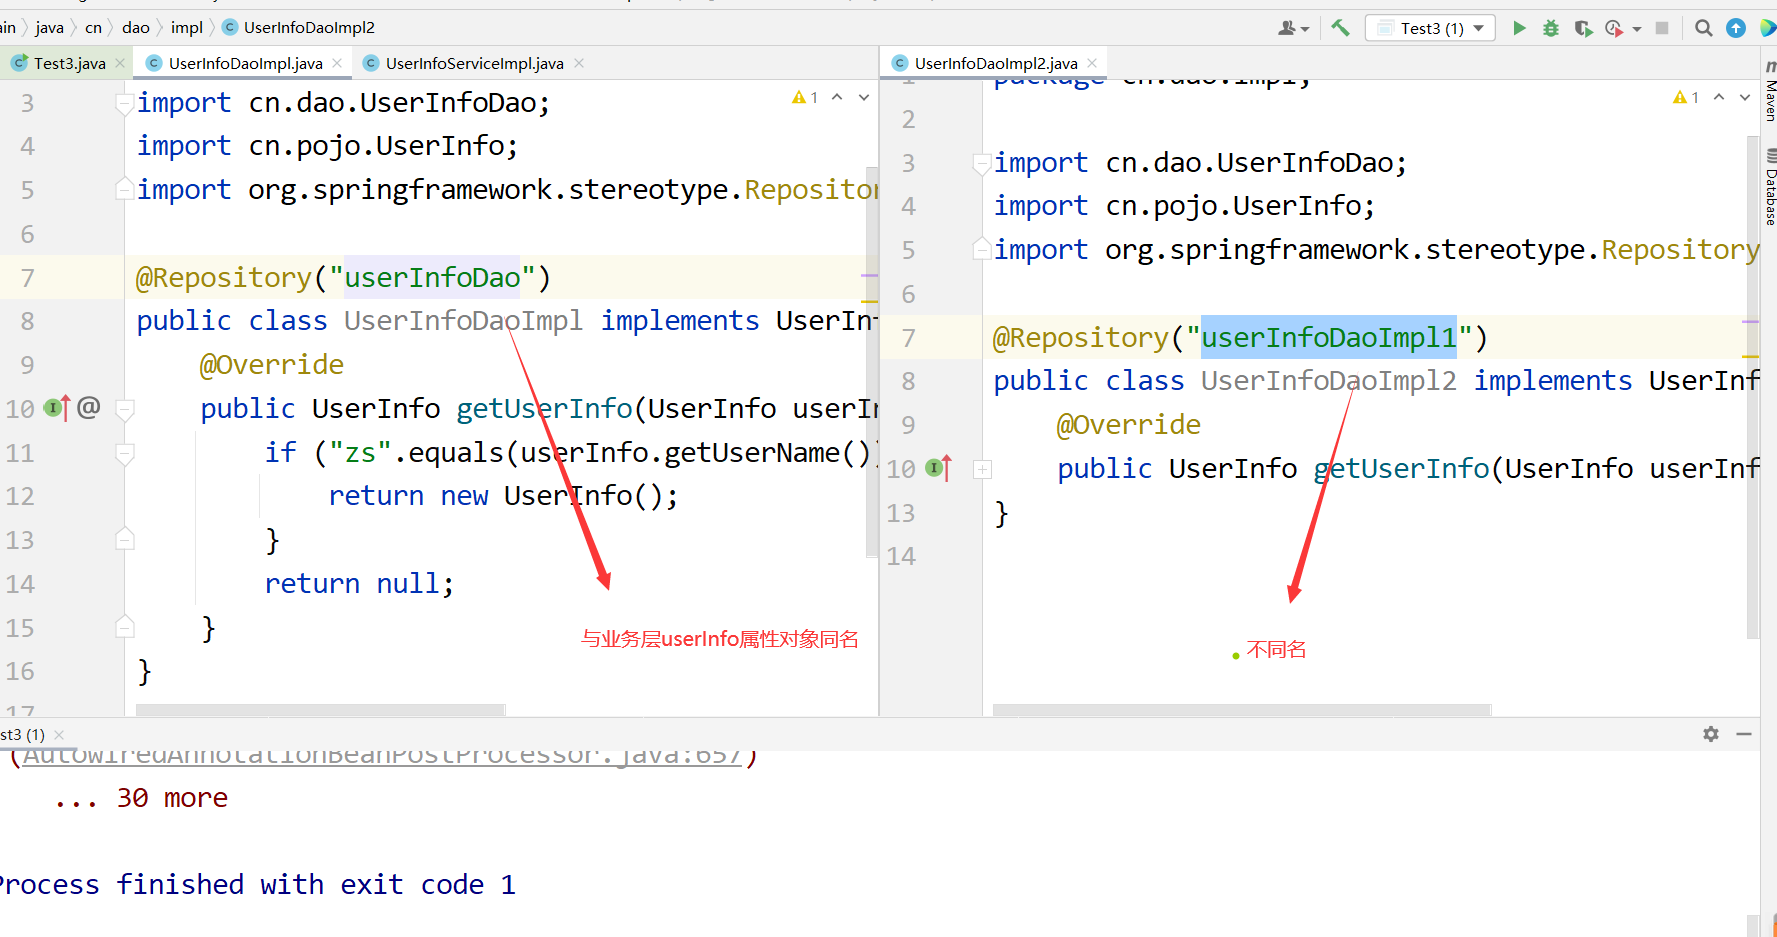Click 'return null;' on line 14

pos(359,584)
